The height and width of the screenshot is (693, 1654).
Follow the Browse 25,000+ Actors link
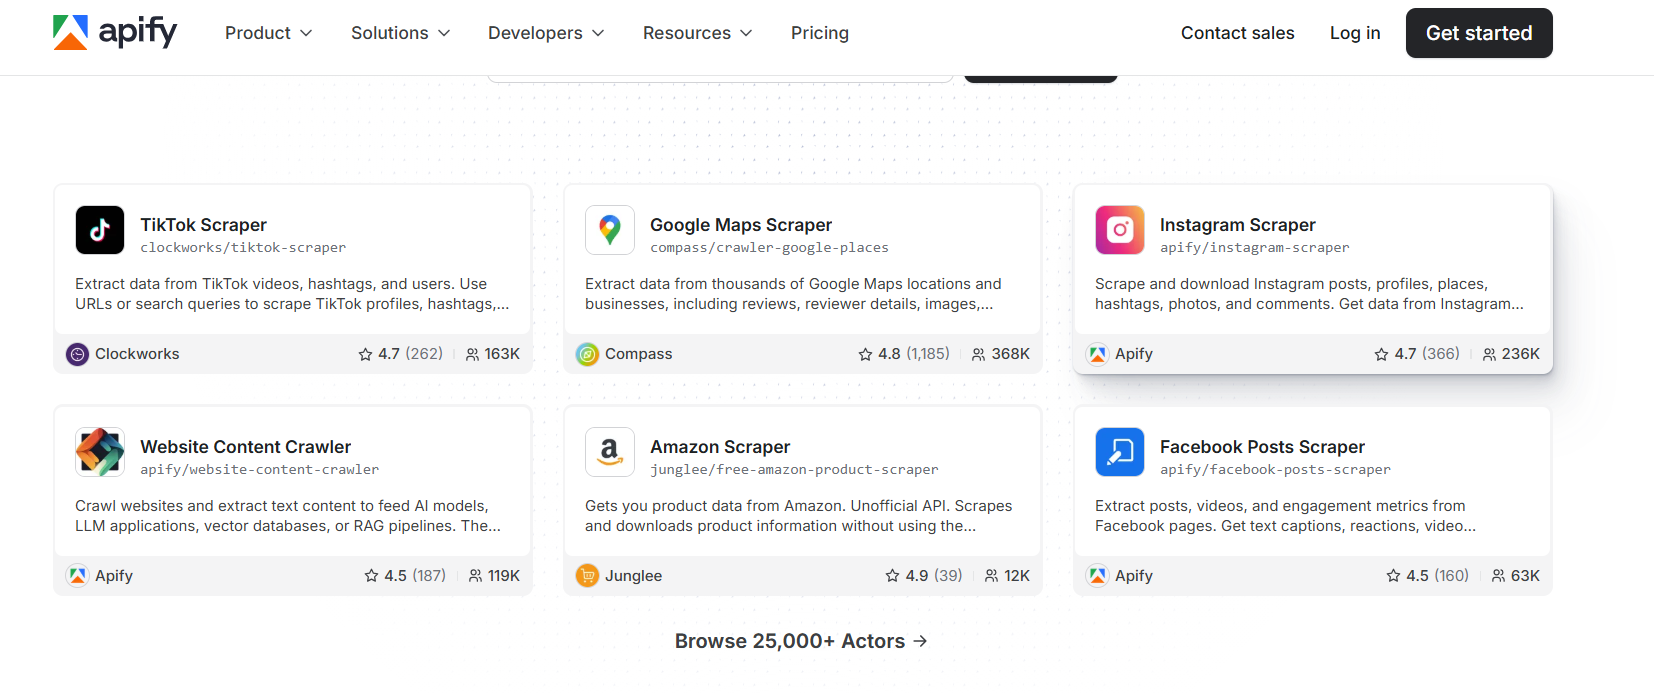[801, 641]
